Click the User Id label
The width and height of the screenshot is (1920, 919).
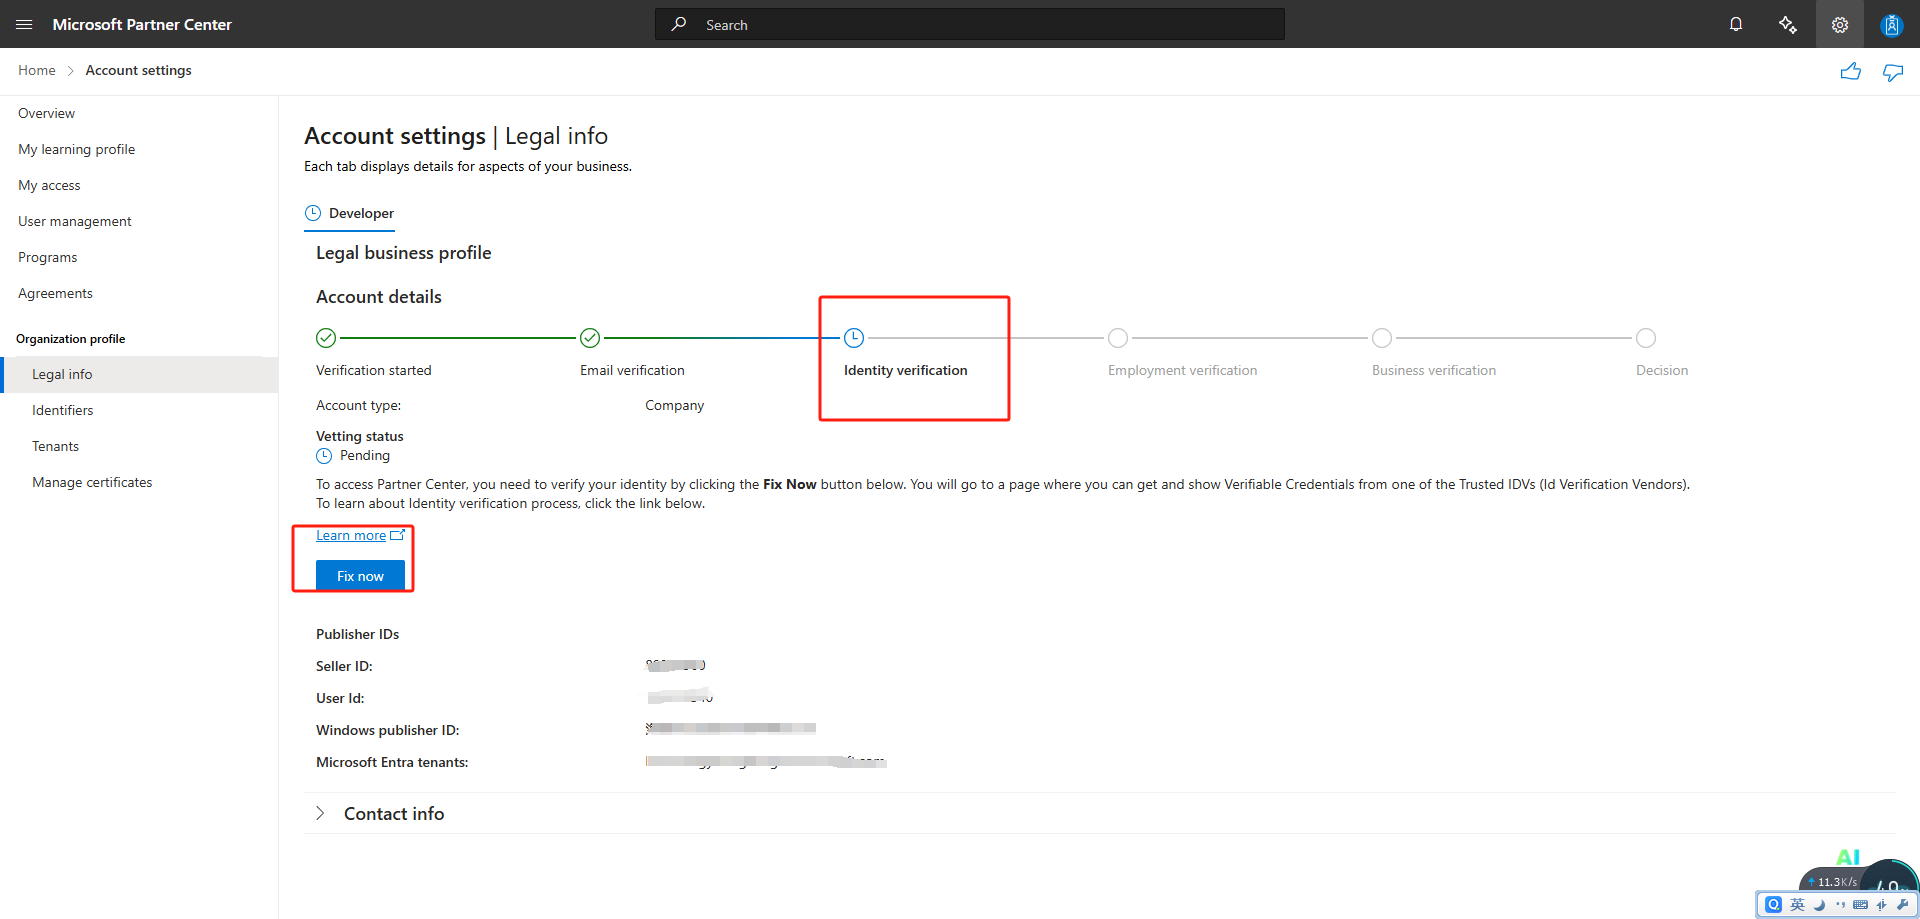coord(340,698)
